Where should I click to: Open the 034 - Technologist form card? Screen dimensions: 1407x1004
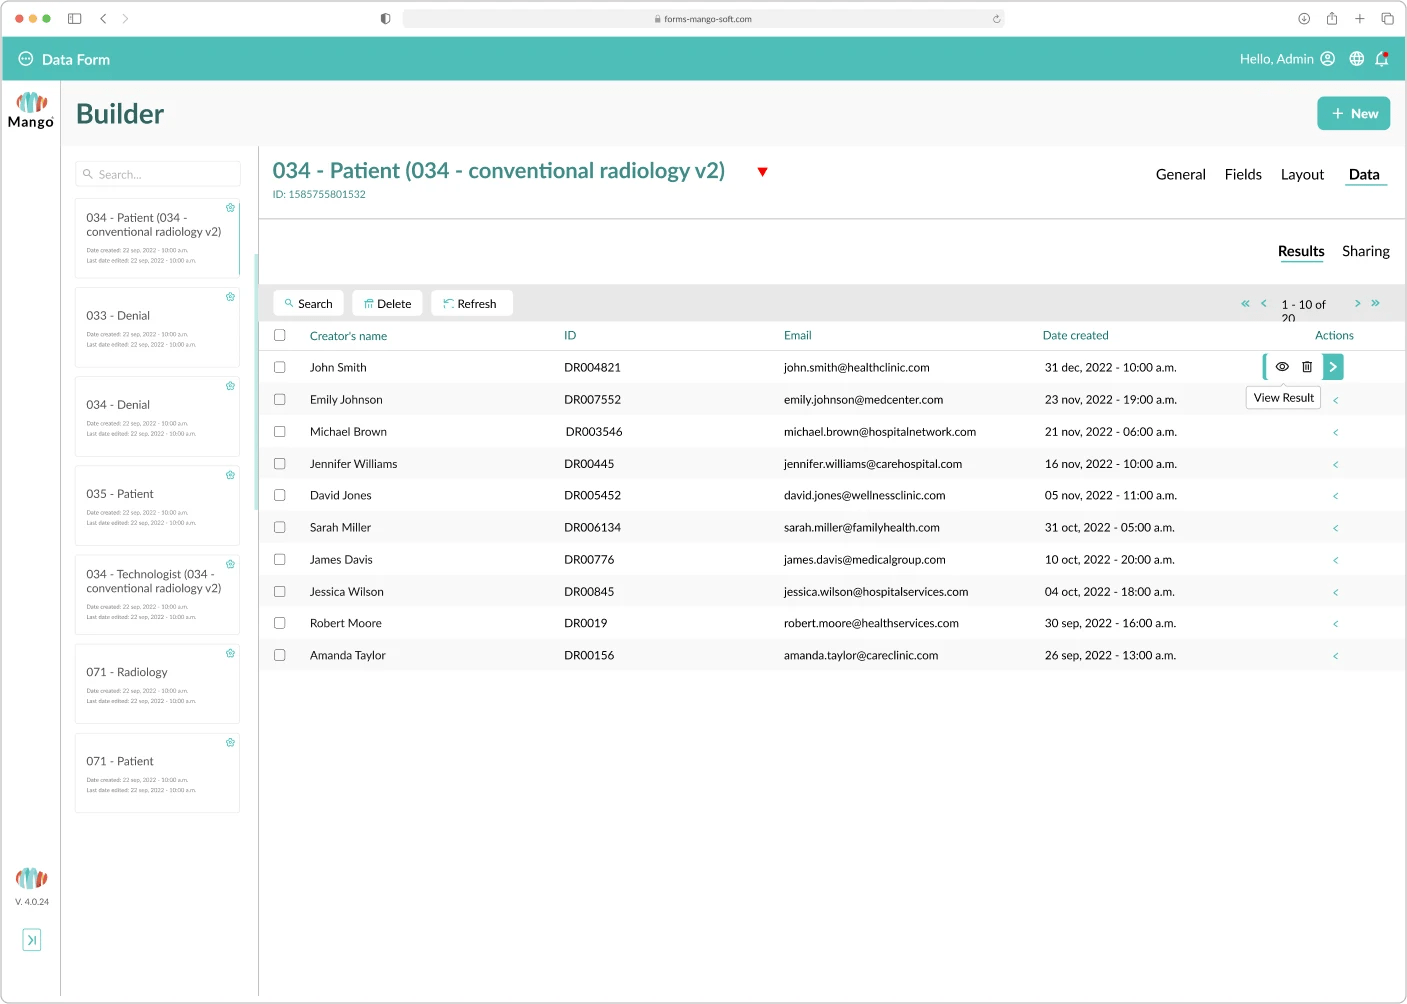(157, 594)
